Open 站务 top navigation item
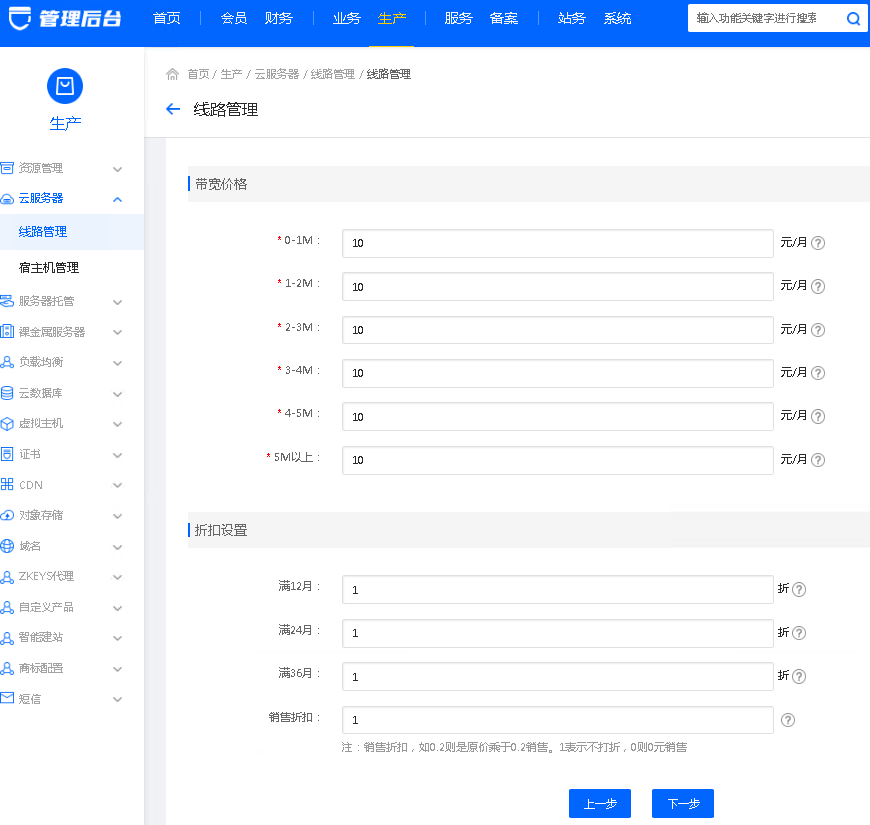 (571, 18)
